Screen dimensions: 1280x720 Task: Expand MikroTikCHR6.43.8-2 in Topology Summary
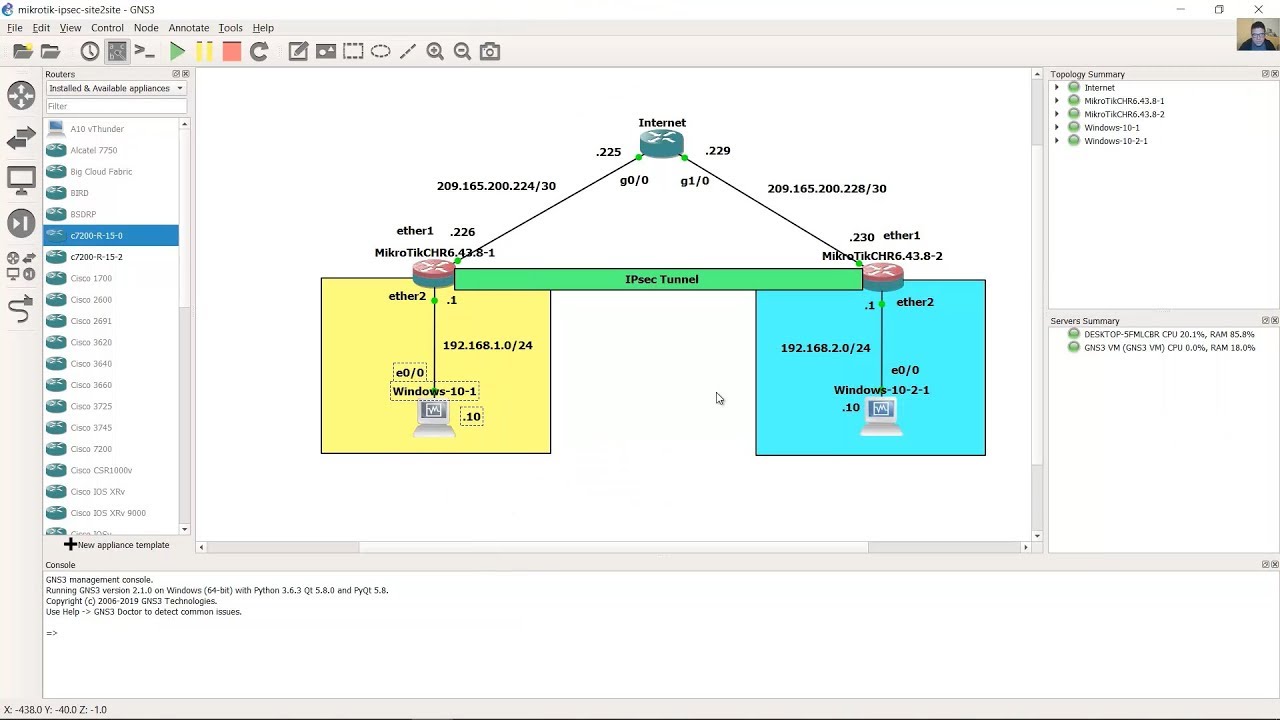(1057, 114)
